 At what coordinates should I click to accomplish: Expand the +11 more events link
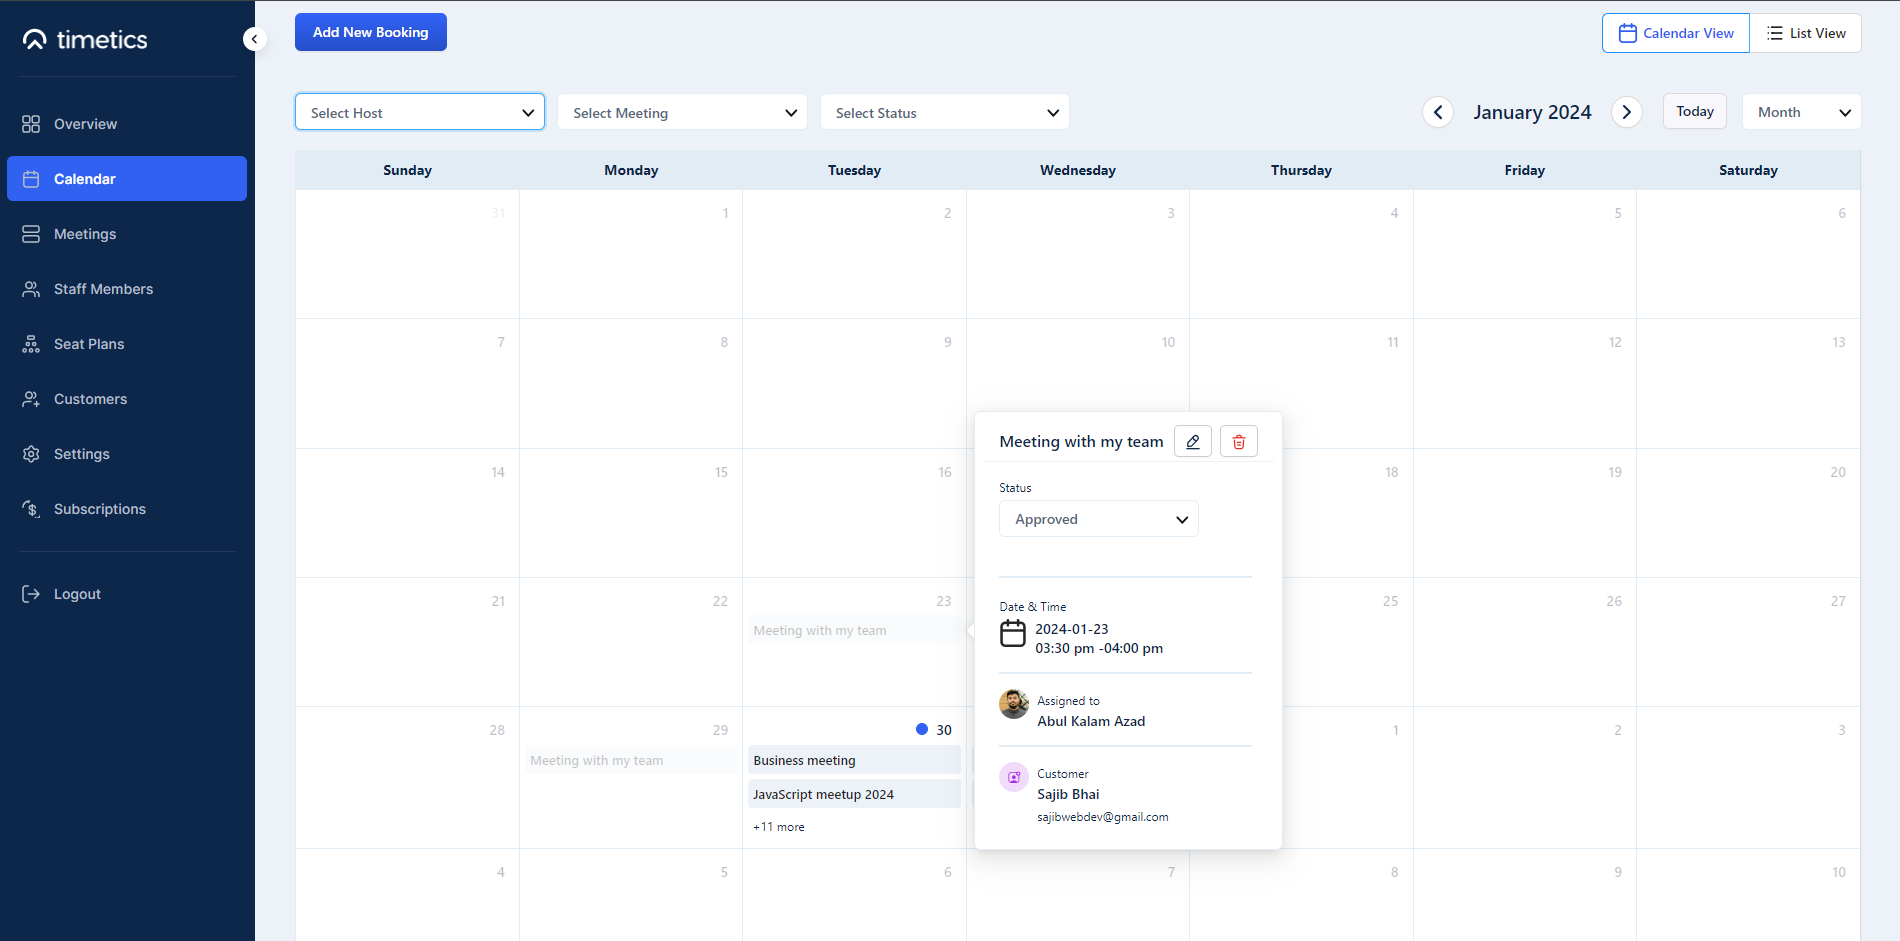(778, 826)
